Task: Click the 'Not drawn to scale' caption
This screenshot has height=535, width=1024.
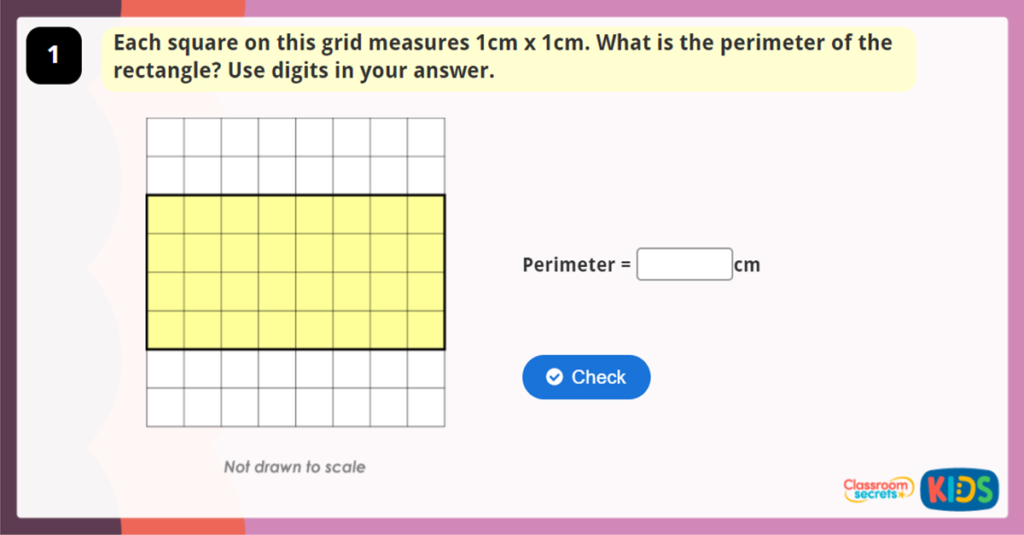Action: click(295, 467)
